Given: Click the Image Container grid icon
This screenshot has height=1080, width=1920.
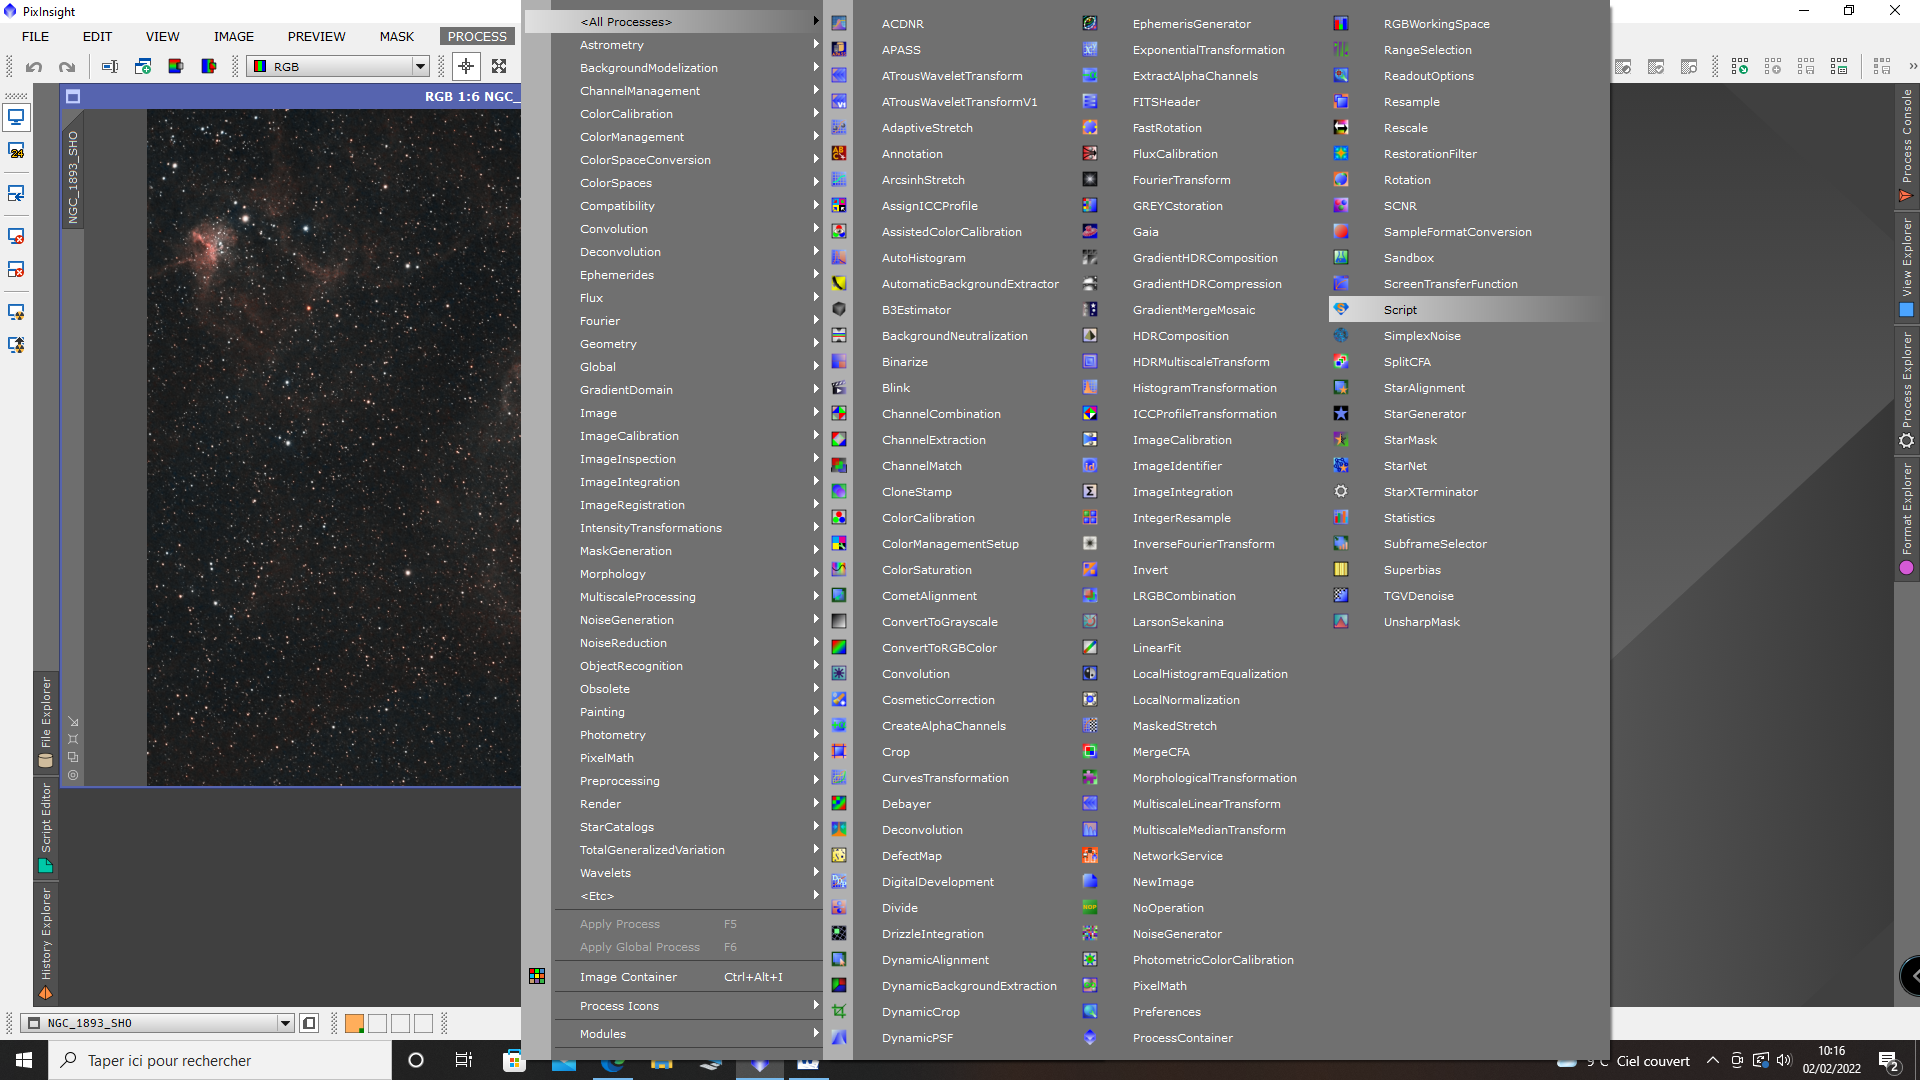Looking at the screenshot, I should pyautogui.click(x=537, y=976).
